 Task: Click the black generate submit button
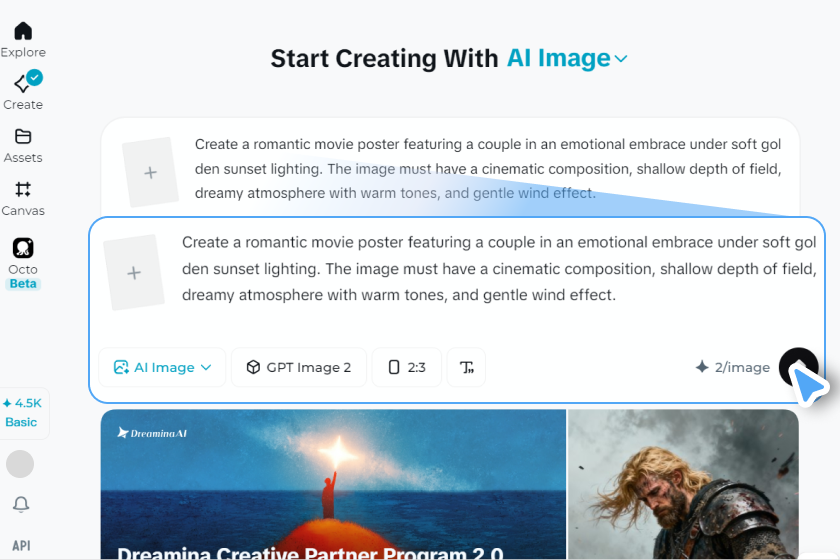[x=798, y=367]
